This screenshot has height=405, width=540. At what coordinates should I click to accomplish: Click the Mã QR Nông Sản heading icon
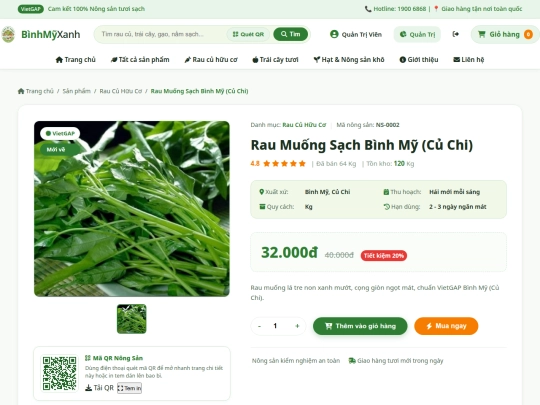coord(88,358)
